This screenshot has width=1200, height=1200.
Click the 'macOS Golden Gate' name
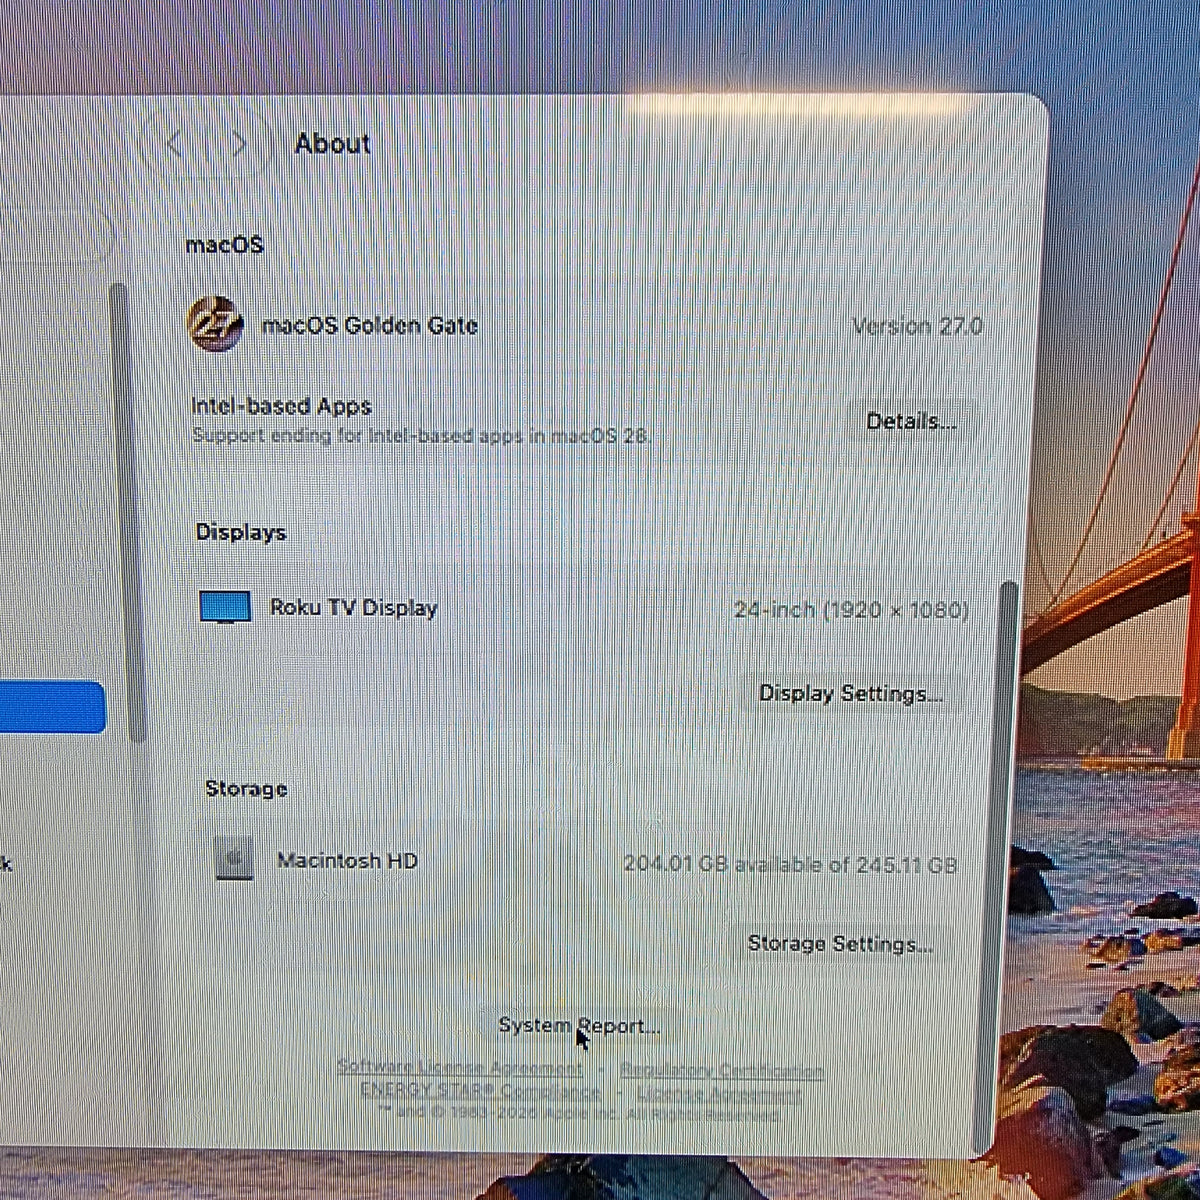coord(369,325)
